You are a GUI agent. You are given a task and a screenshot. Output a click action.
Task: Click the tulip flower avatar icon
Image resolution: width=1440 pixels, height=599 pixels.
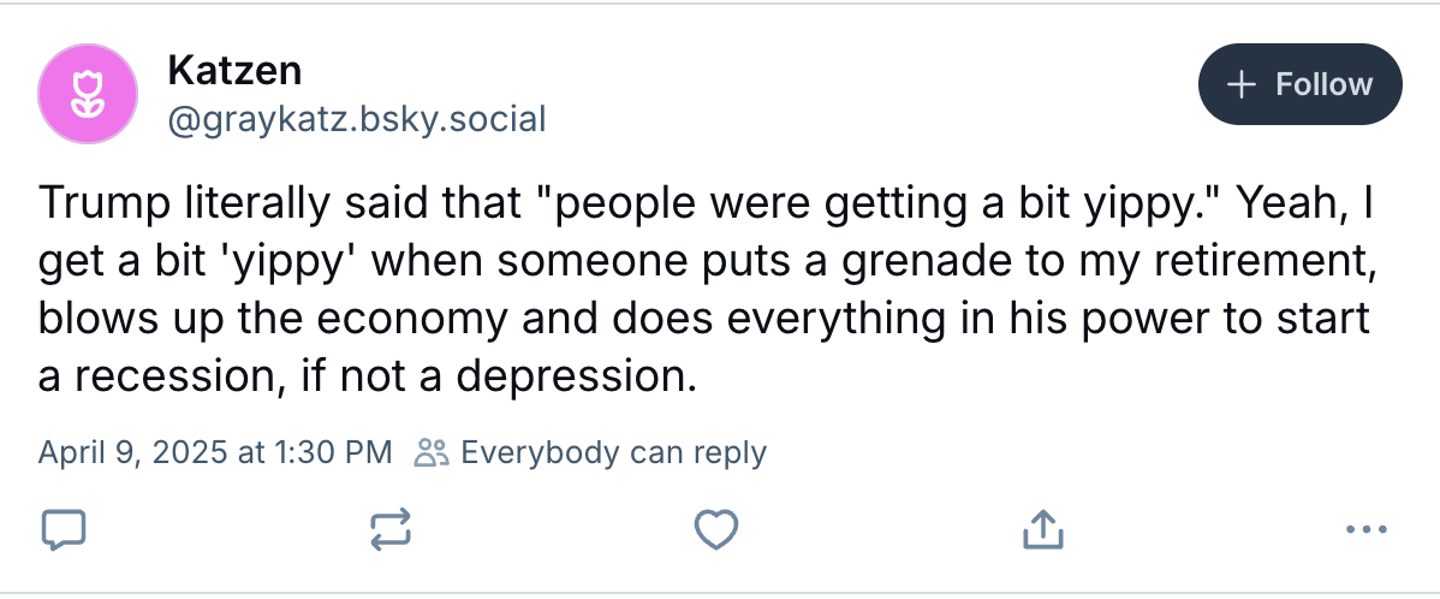tap(87, 94)
